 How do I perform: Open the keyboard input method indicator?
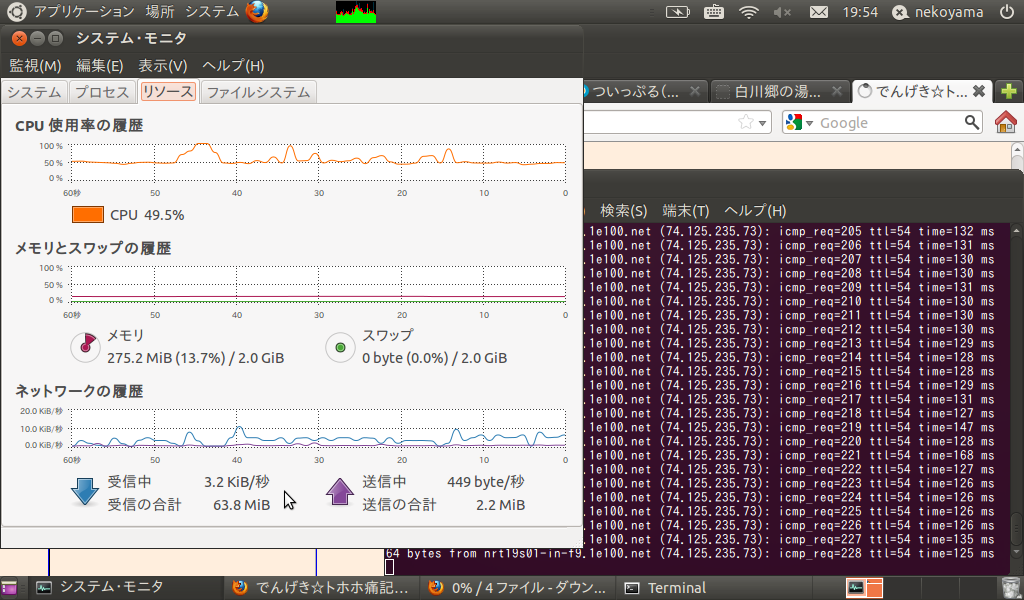tap(714, 12)
